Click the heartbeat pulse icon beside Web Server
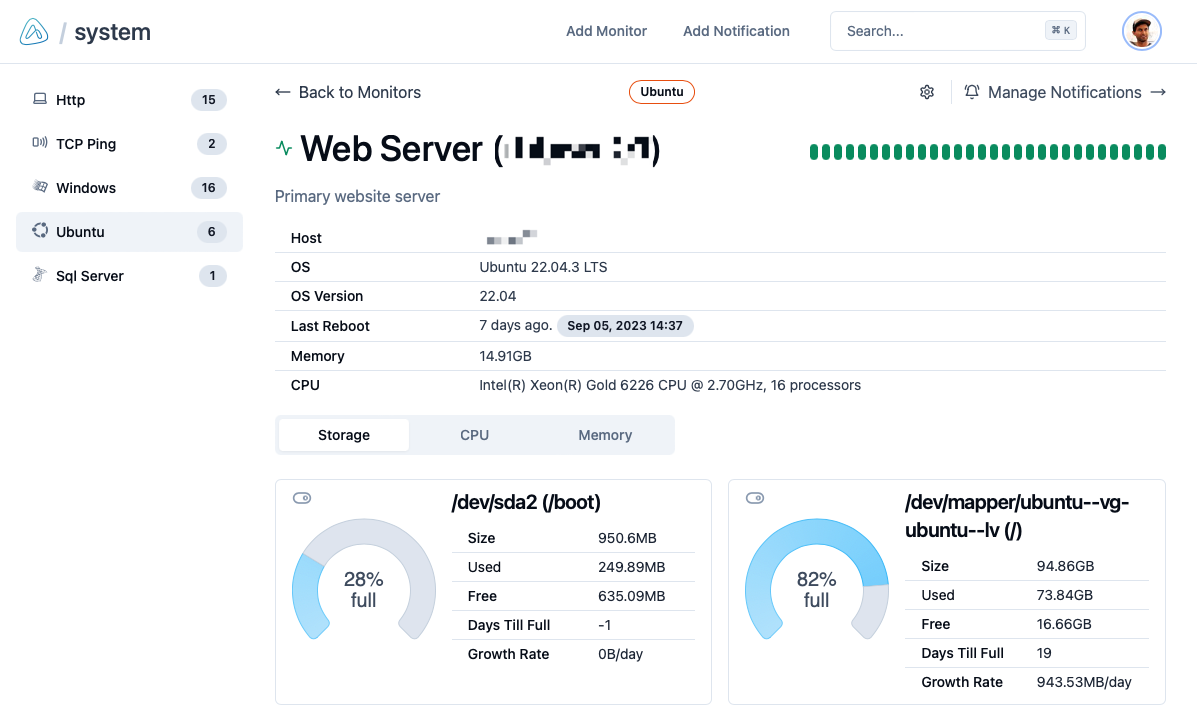The height and width of the screenshot is (717, 1197). click(284, 149)
